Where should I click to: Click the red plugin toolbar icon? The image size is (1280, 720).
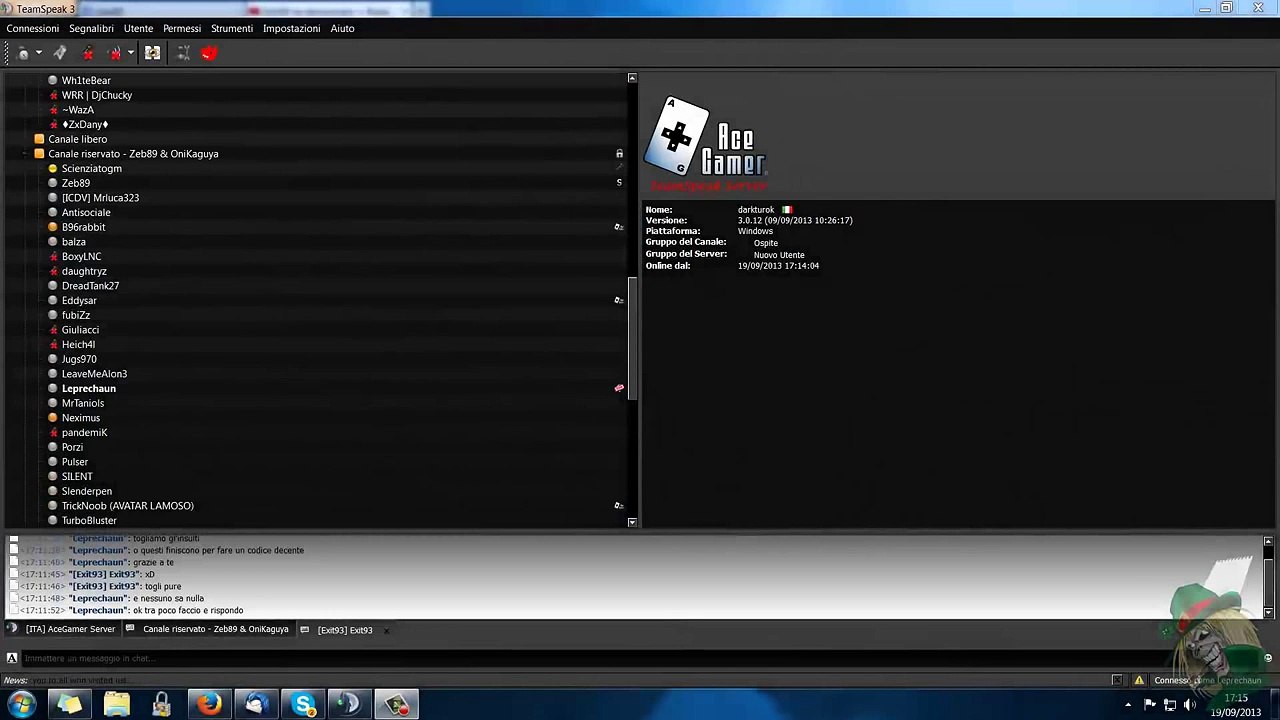click(x=209, y=53)
